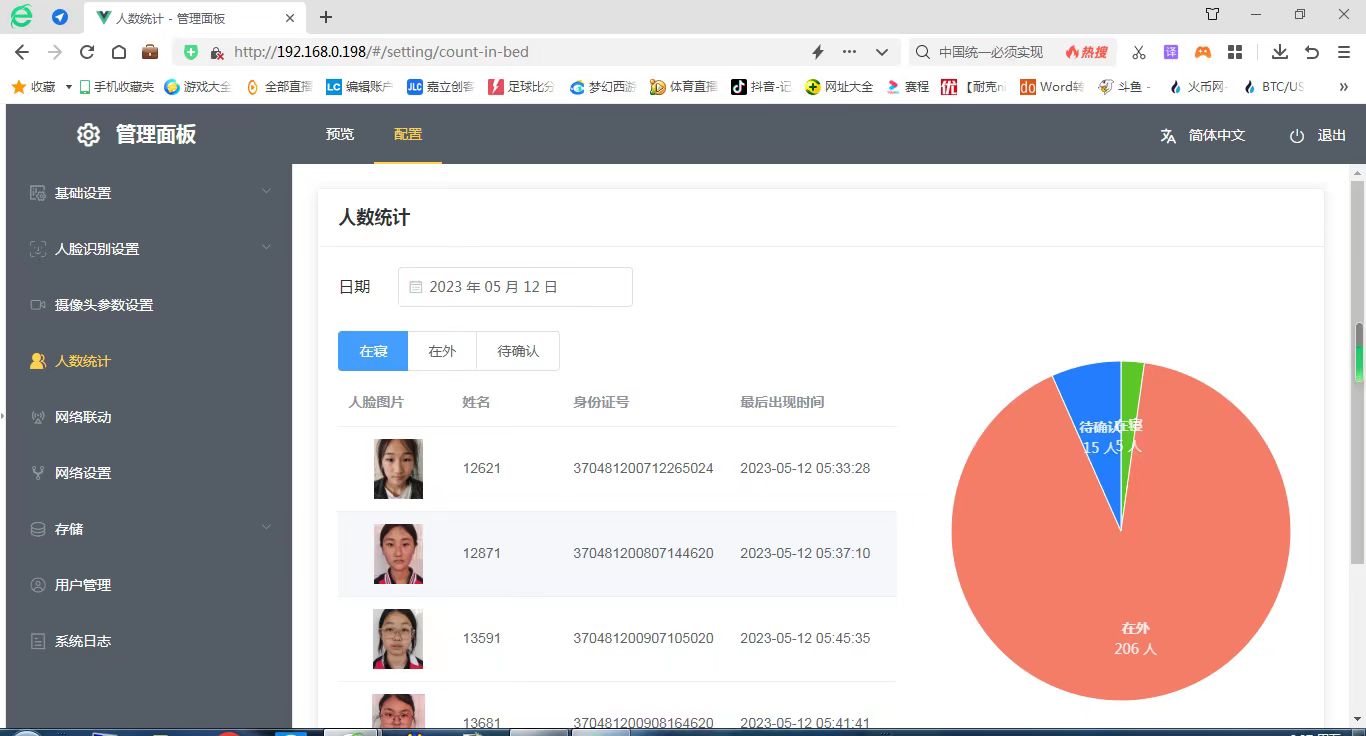Click the lightning speed mode icon
The image size is (1366, 736).
click(x=817, y=52)
